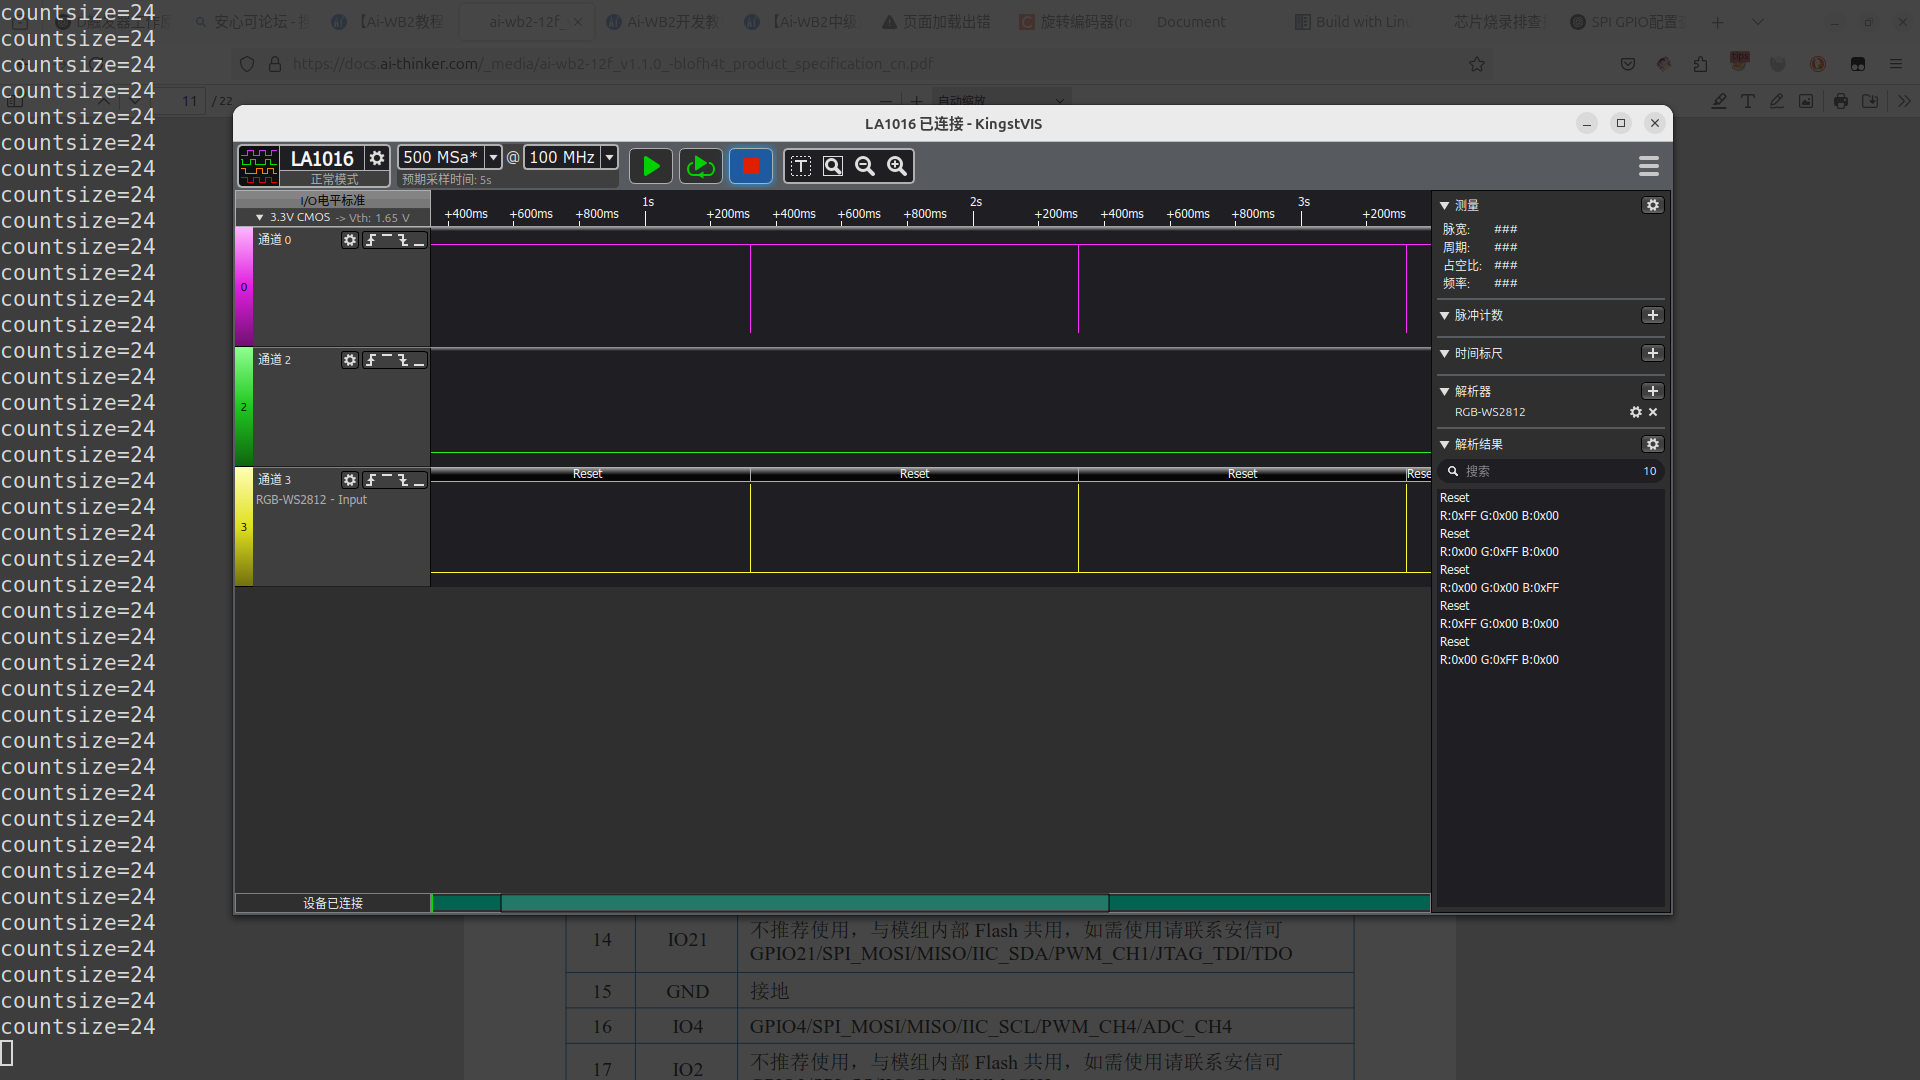Open the browser application menu icon
The height and width of the screenshot is (1080, 1920).
pyautogui.click(x=1896, y=64)
